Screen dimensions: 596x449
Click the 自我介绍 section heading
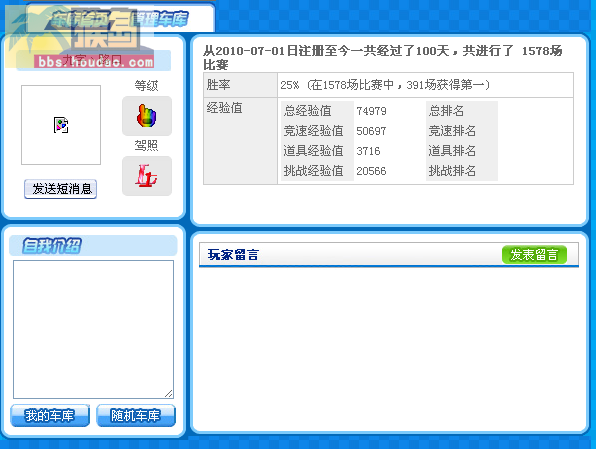(52, 246)
